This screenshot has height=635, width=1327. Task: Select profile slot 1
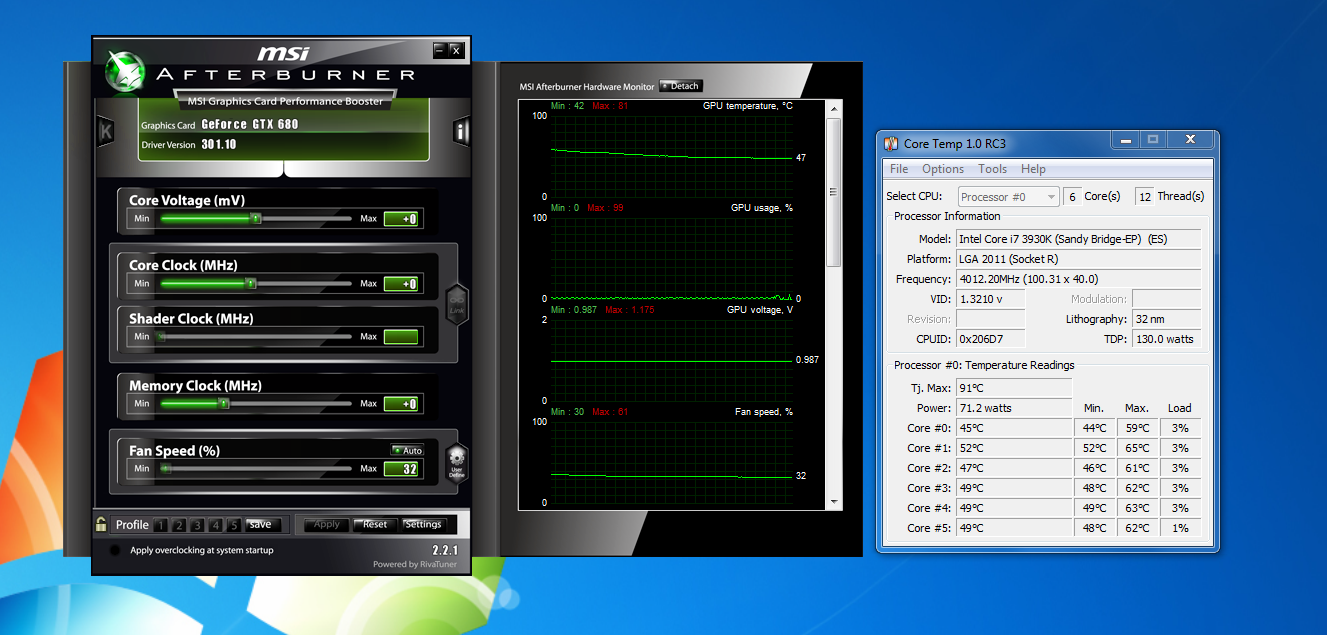pyautogui.click(x=161, y=525)
